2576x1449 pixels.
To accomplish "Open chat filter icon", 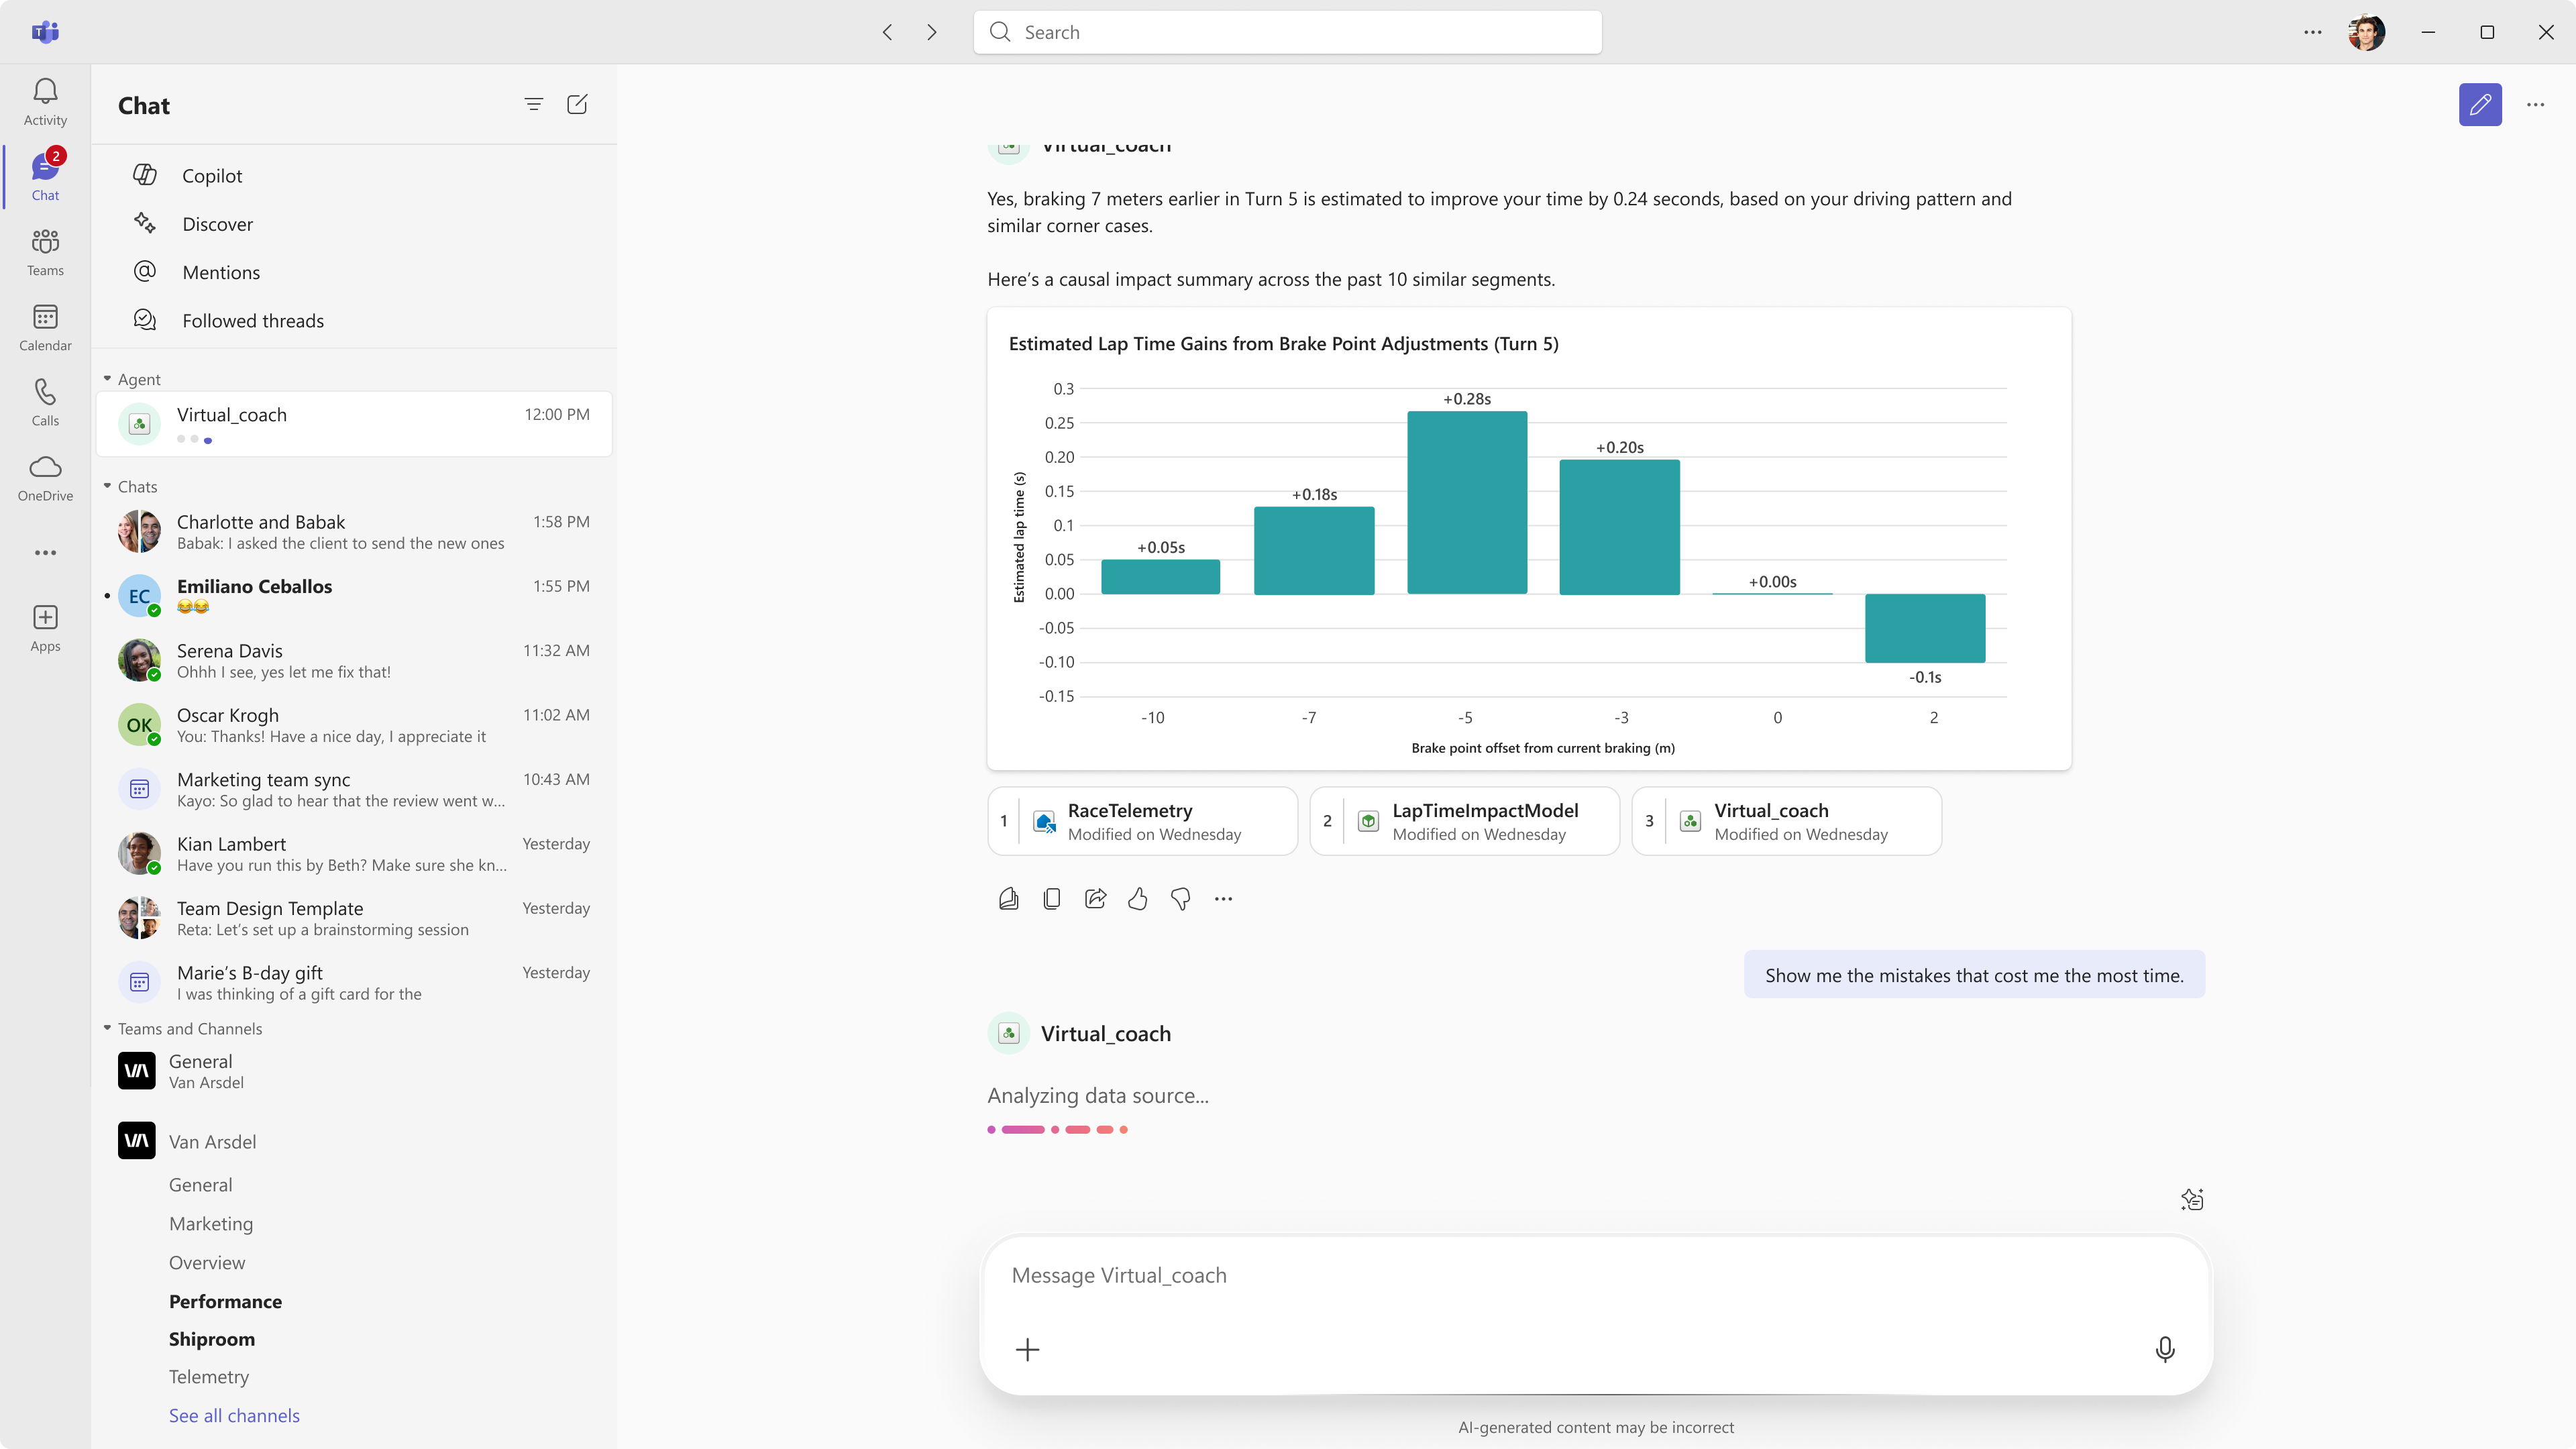I will tap(533, 105).
